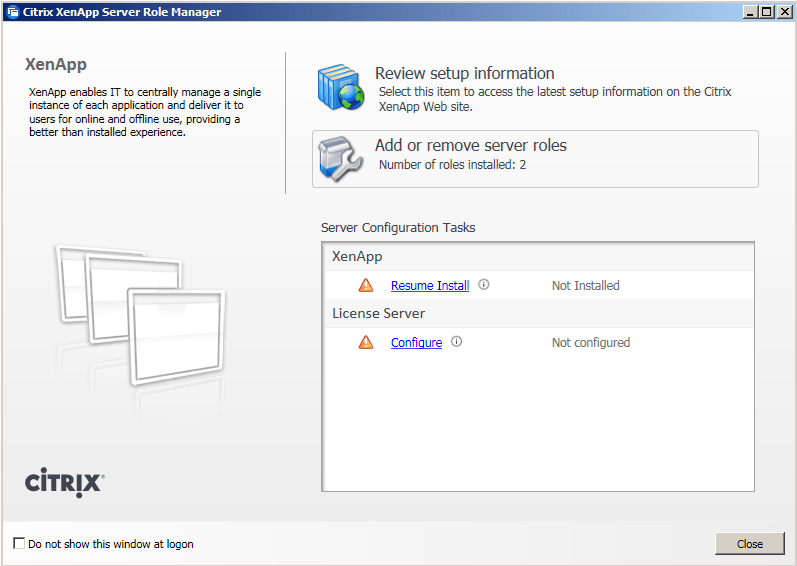The height and width of the screenshot is (566, 797).
Task: Click the Number of roles installed: 2 text
Action: [x=452, y=165]
